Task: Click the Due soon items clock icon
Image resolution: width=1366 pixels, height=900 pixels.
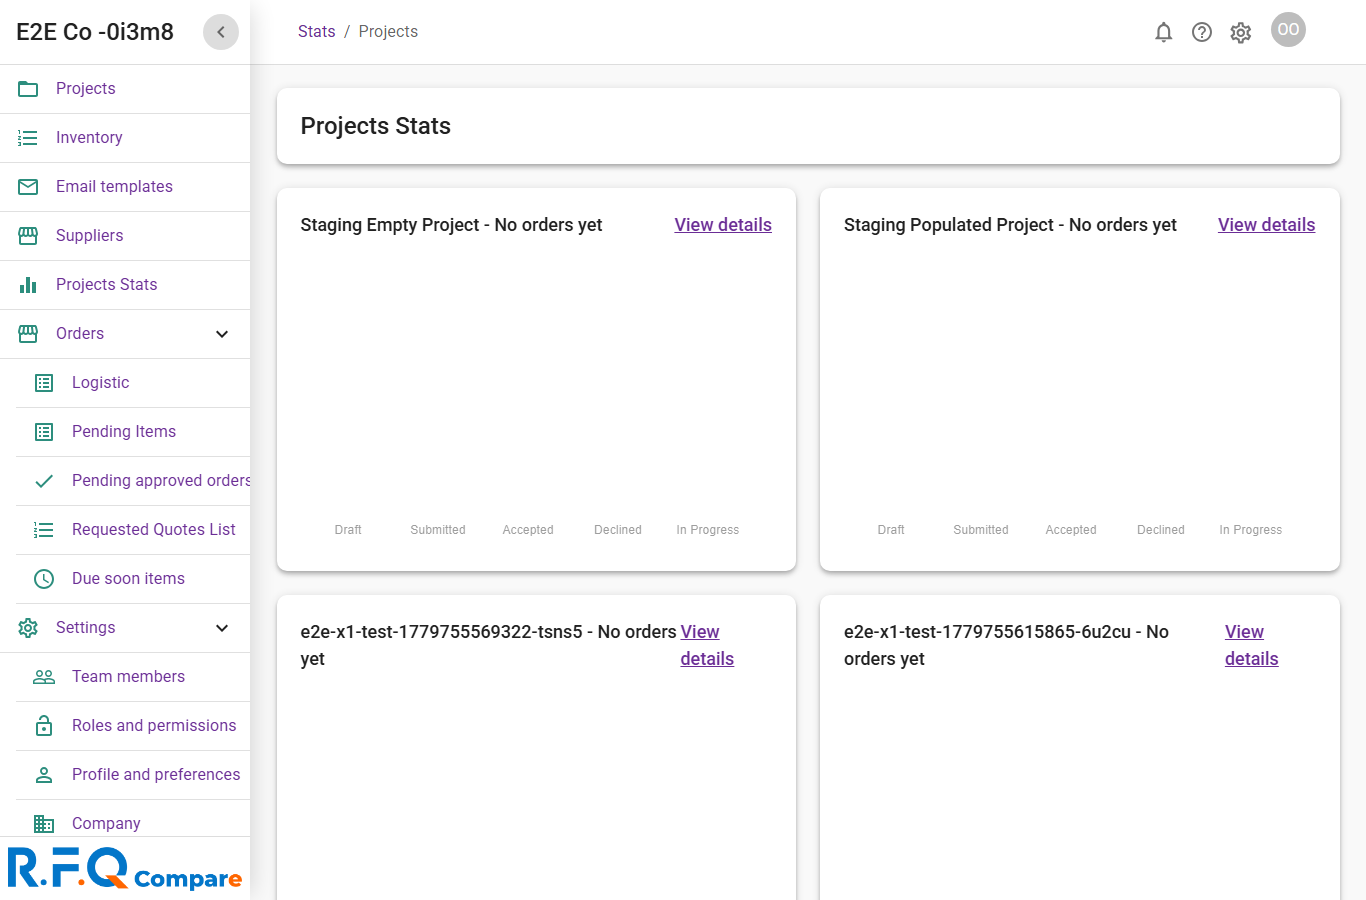Action: tap(44, 579)
